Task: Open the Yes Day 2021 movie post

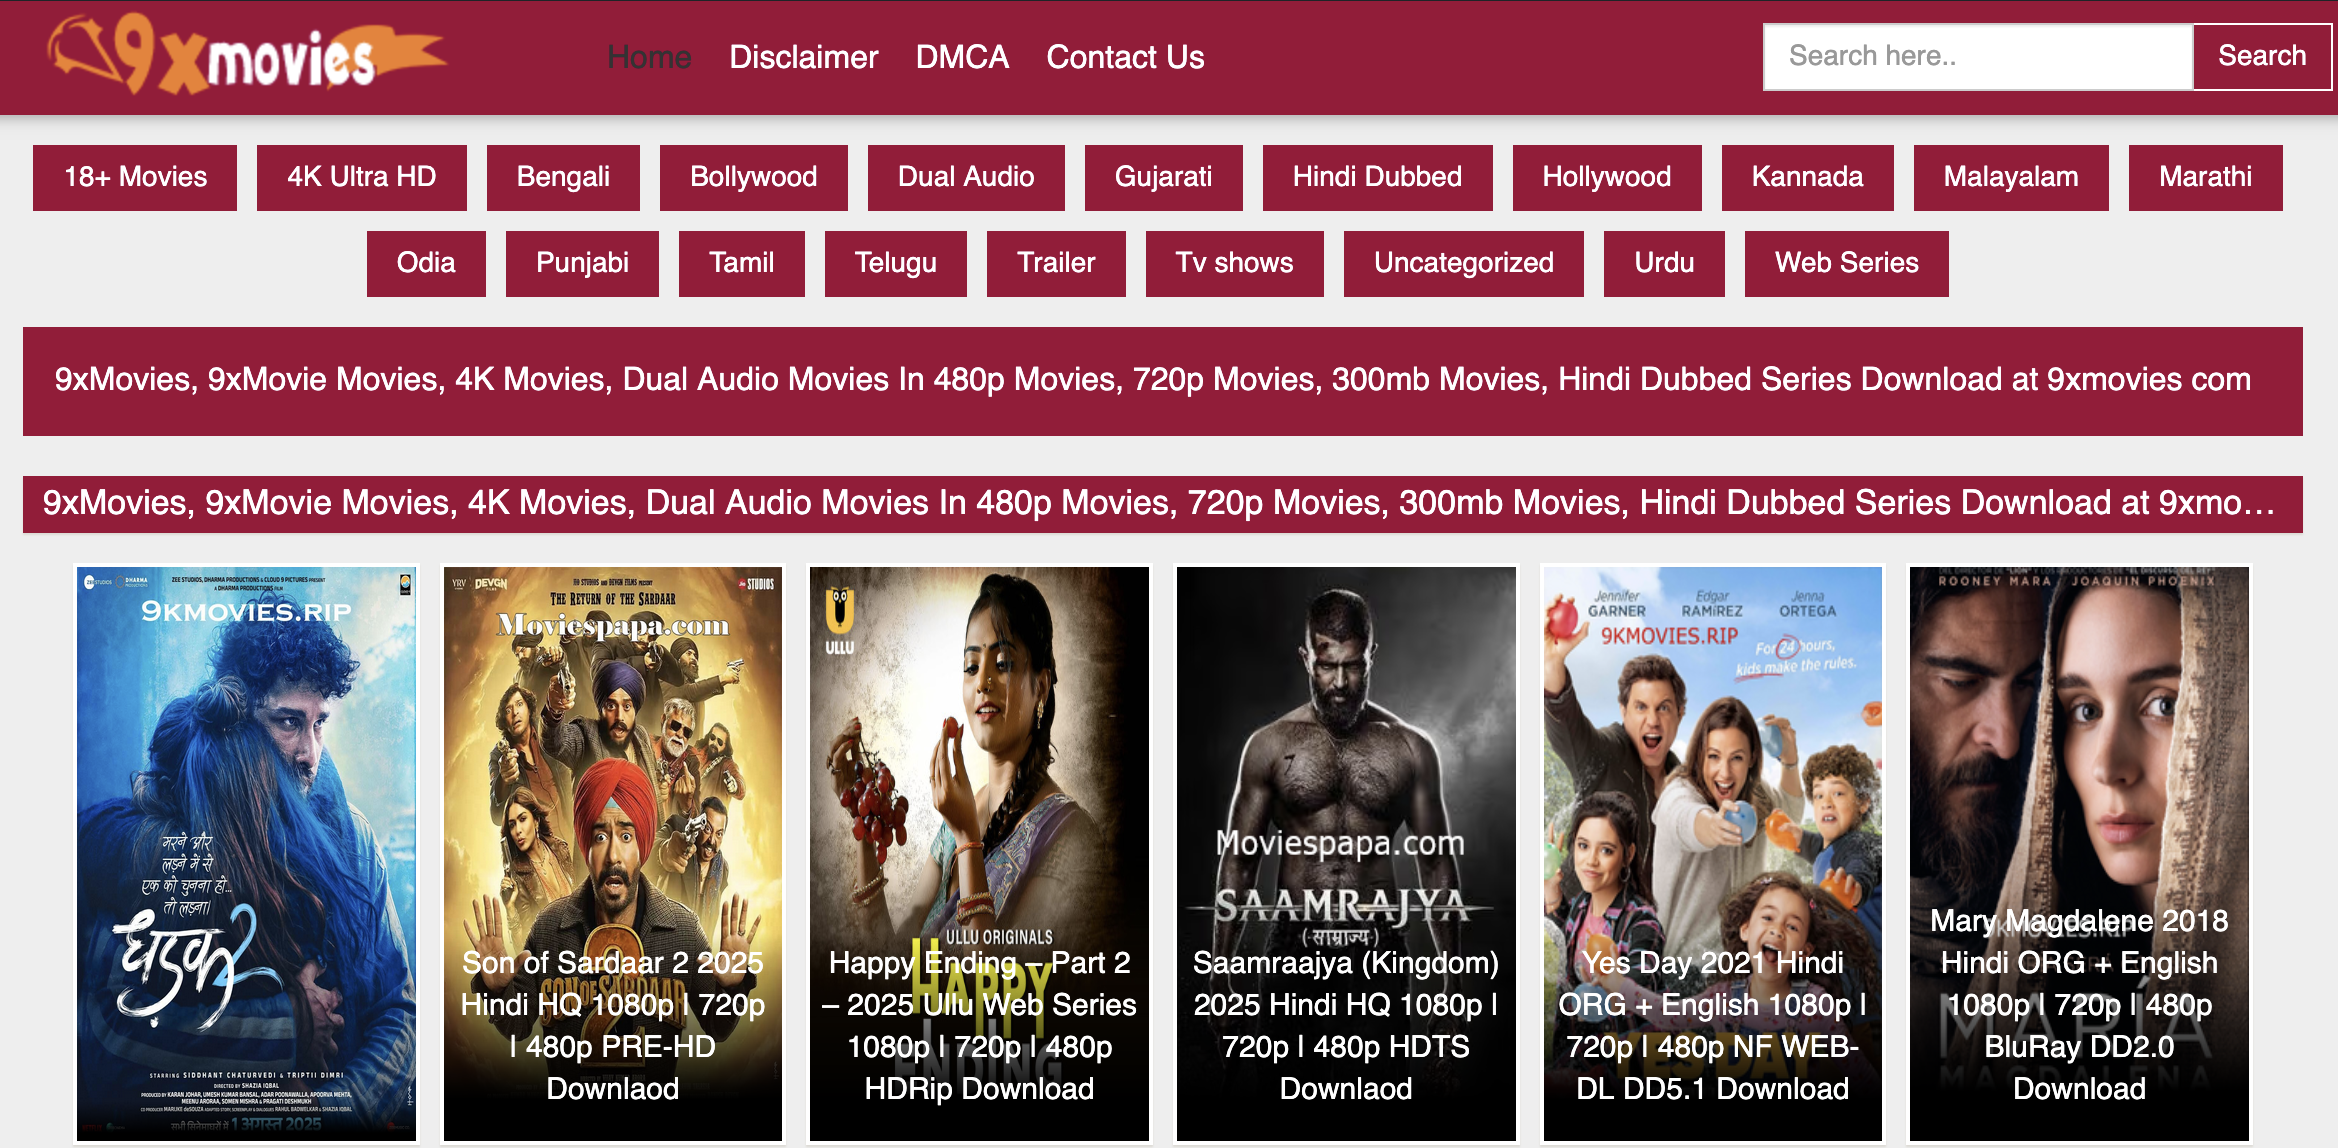Action: [x=1713, y=854]
